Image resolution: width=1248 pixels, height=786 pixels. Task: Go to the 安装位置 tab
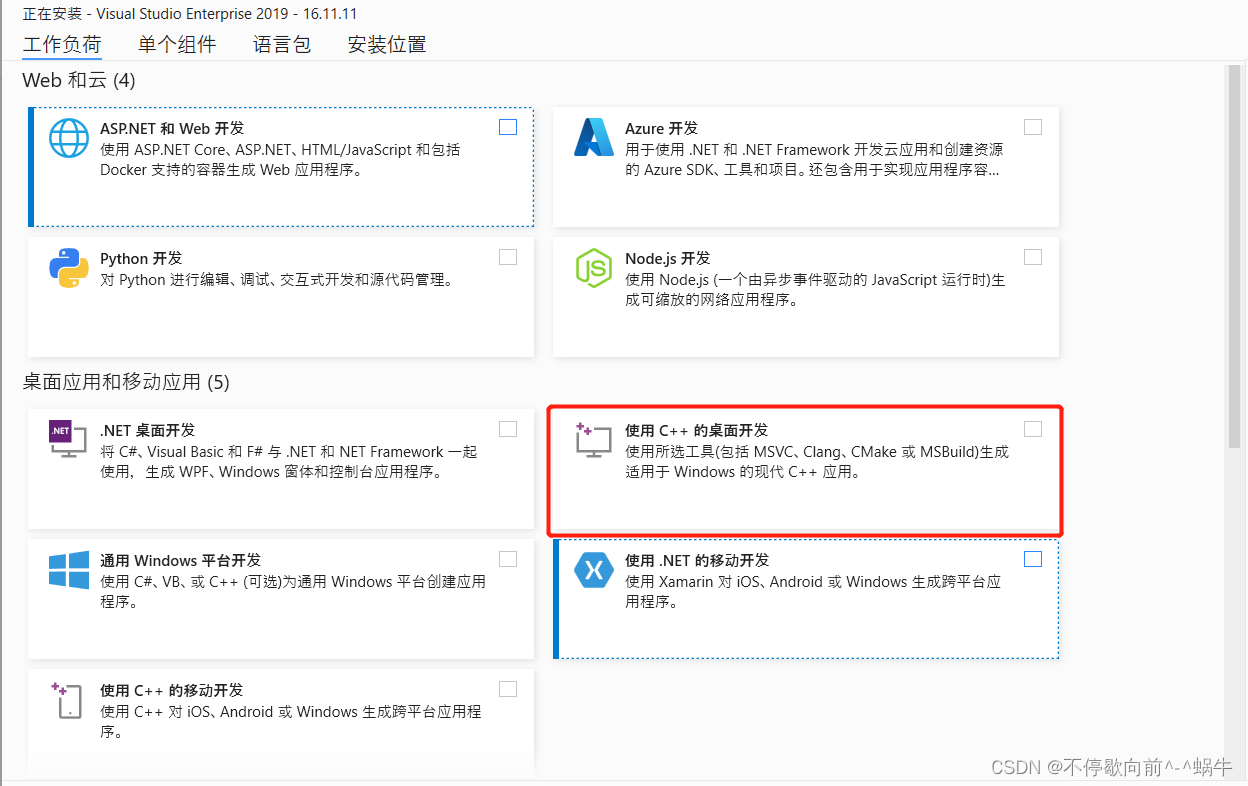coord(386,44)
